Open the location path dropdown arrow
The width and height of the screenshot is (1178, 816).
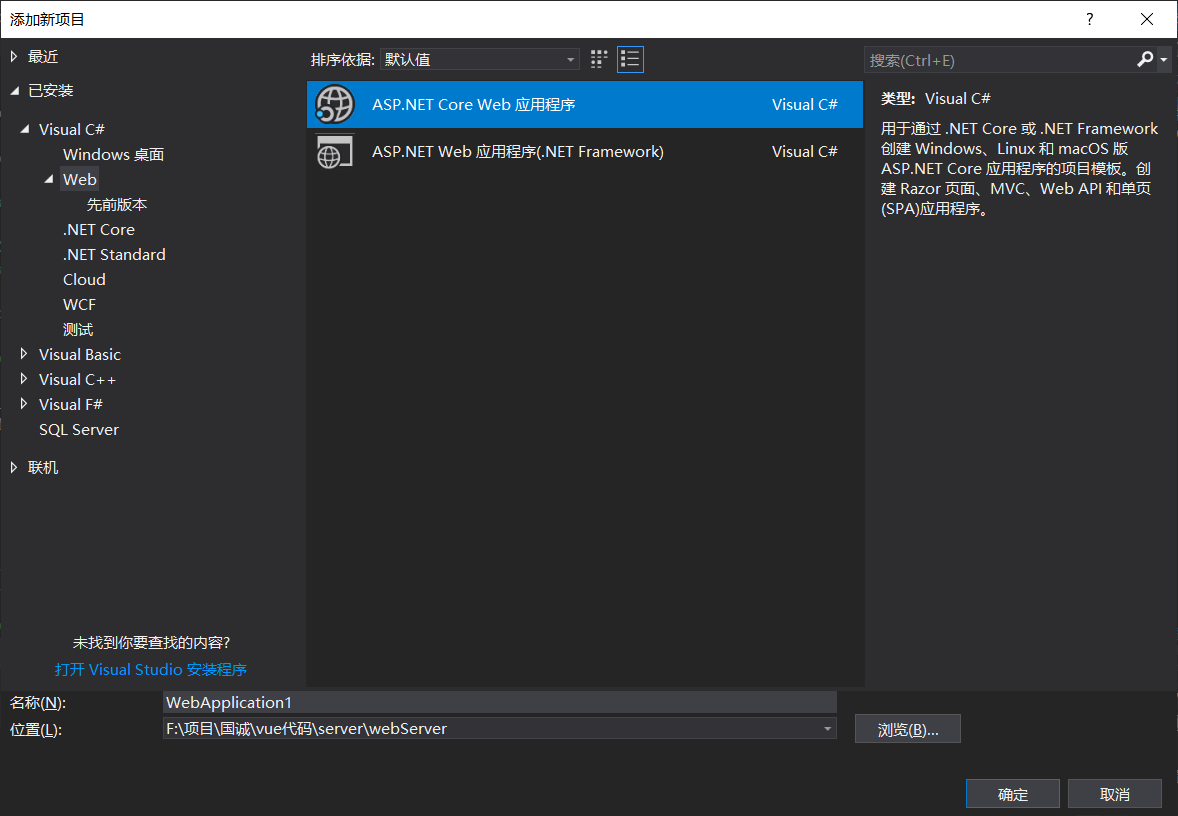(827, 729)
